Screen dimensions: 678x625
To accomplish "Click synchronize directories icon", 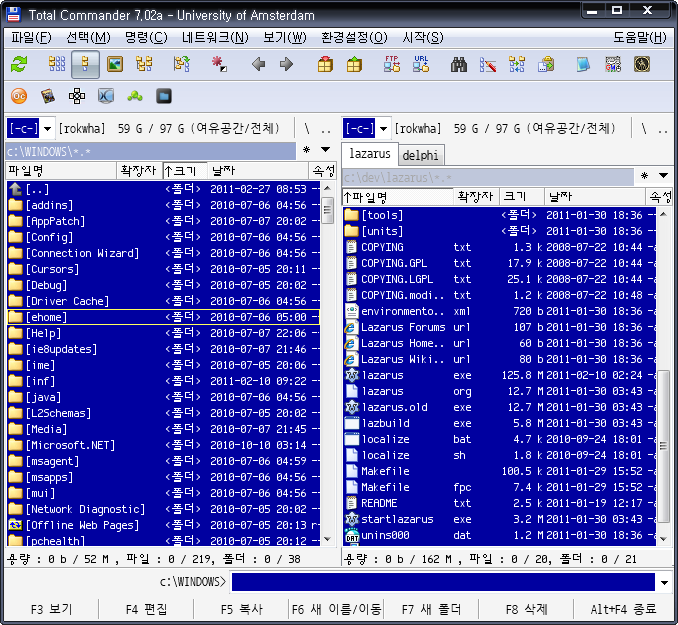I will point(517,64).
